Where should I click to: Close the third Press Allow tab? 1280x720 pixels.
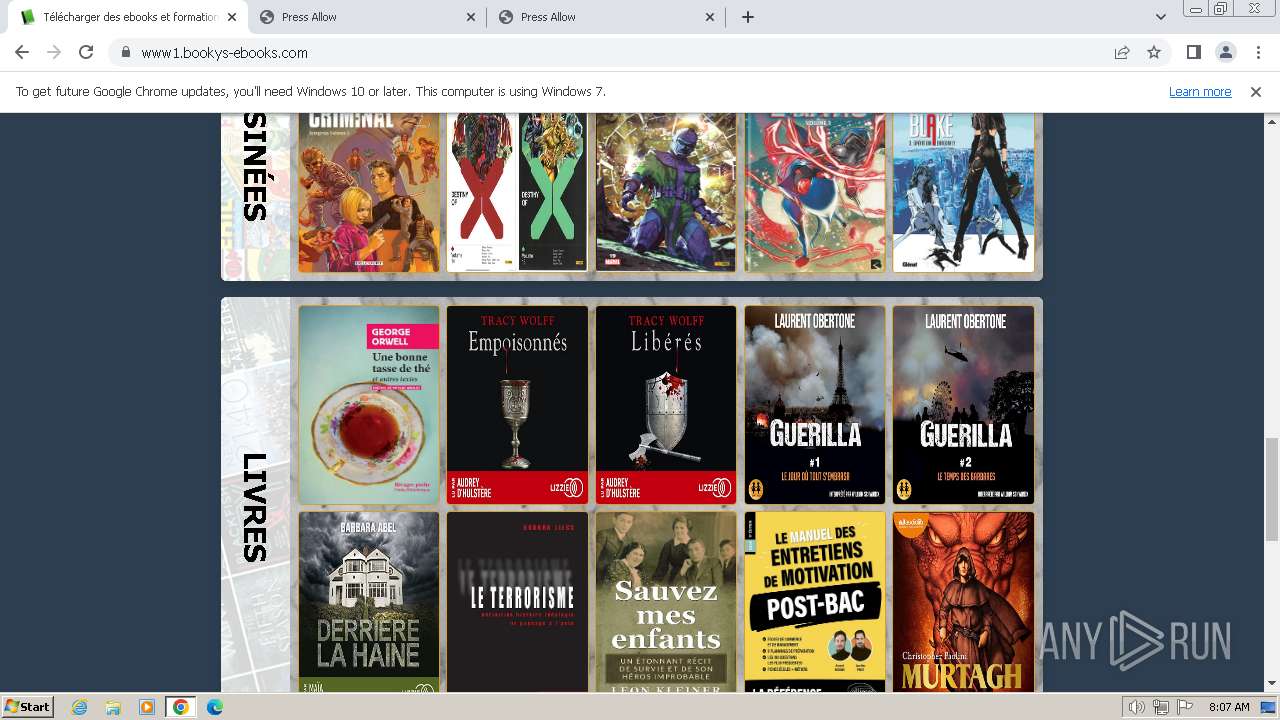[711, 17]
